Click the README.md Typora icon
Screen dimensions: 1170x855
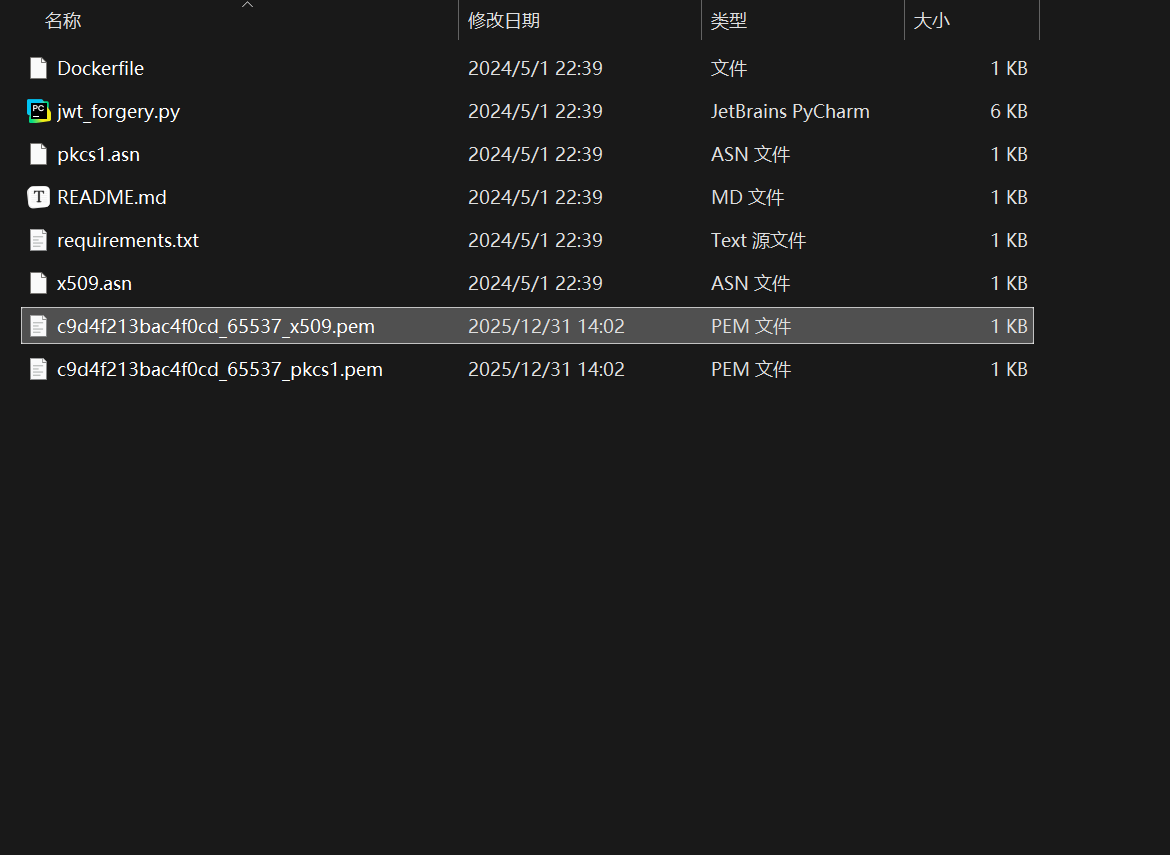pyautogui.click(x=38, y=197)
